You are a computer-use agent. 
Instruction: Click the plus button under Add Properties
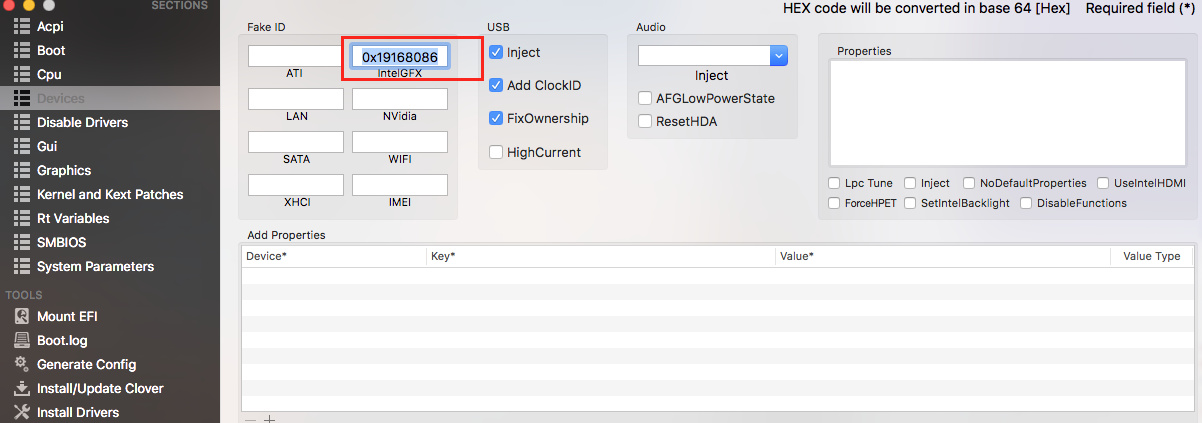coord(269,419)
